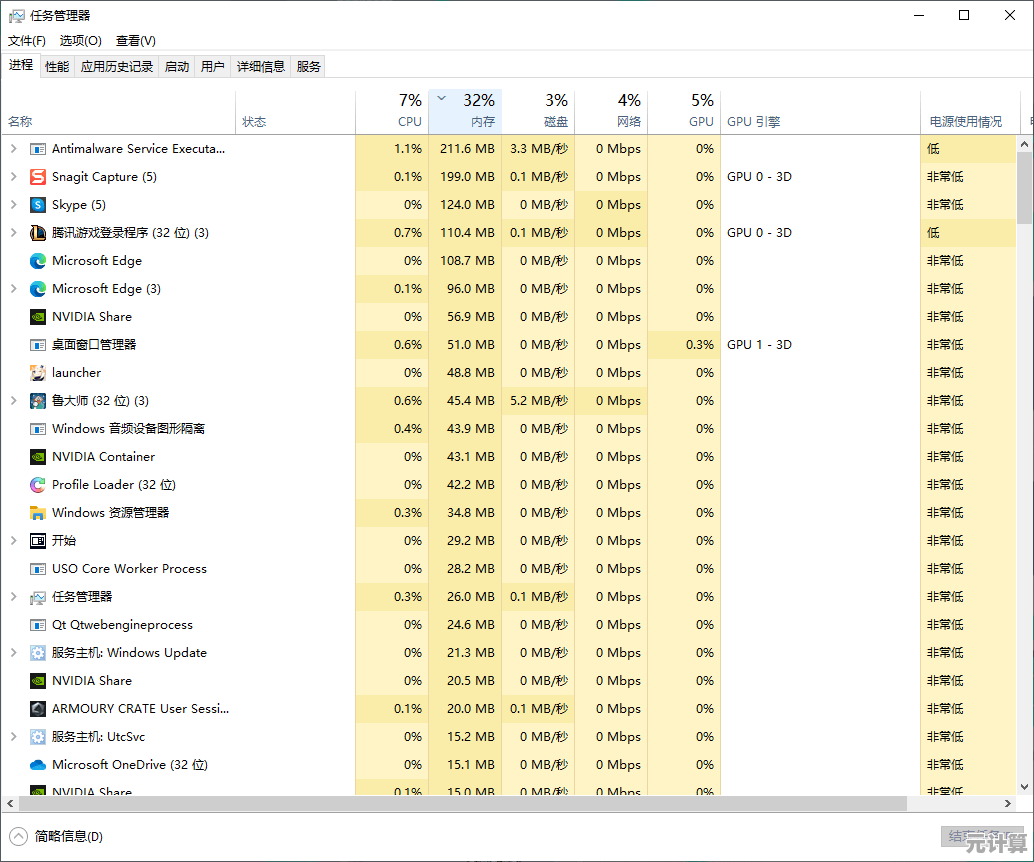
Task: Click the NVIDIA Share 20.5 MB icon
Action: pos(38,681)
